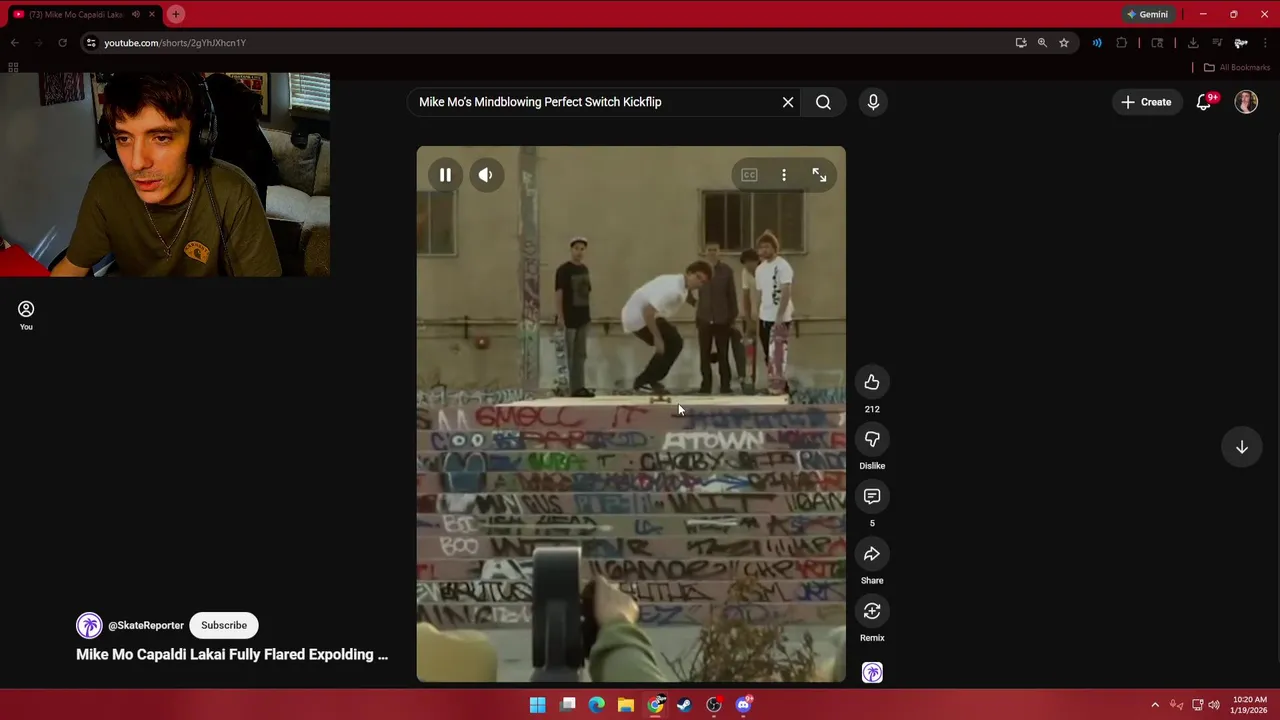Mute the Shorts player volume
Image resolution: width=1280 pixels, height=720 pixels.
point(485,175)
